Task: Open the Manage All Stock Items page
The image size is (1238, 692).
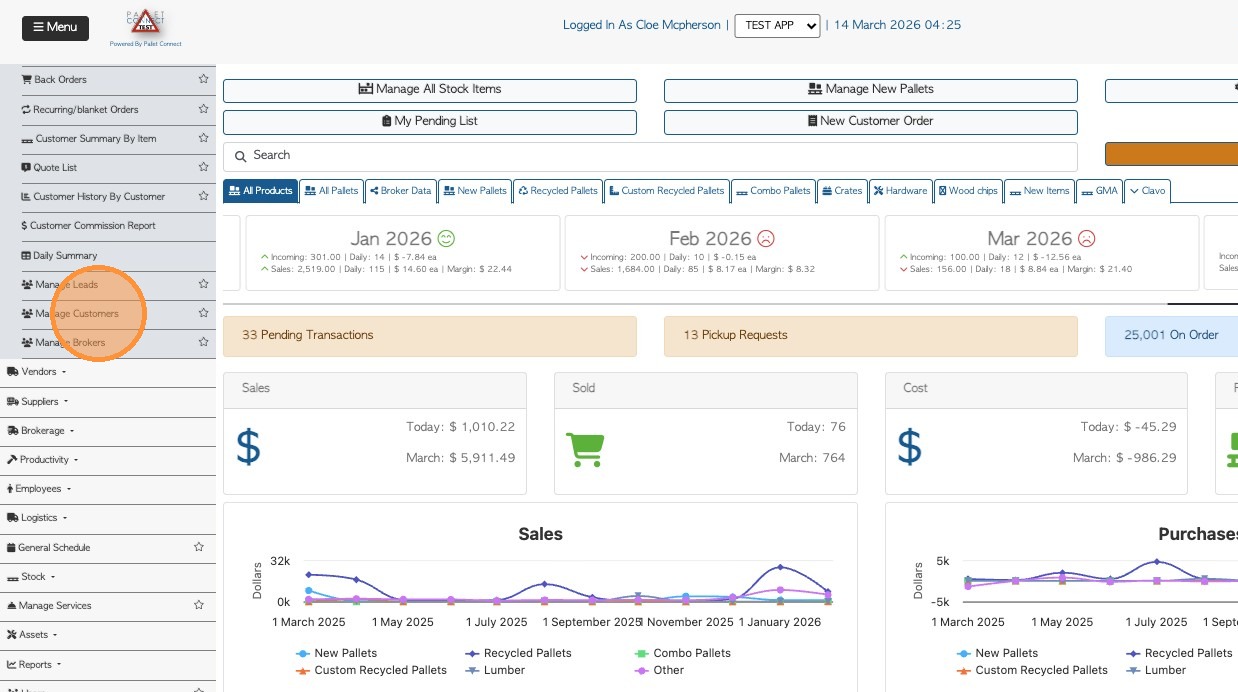Action: coord(430,90)
